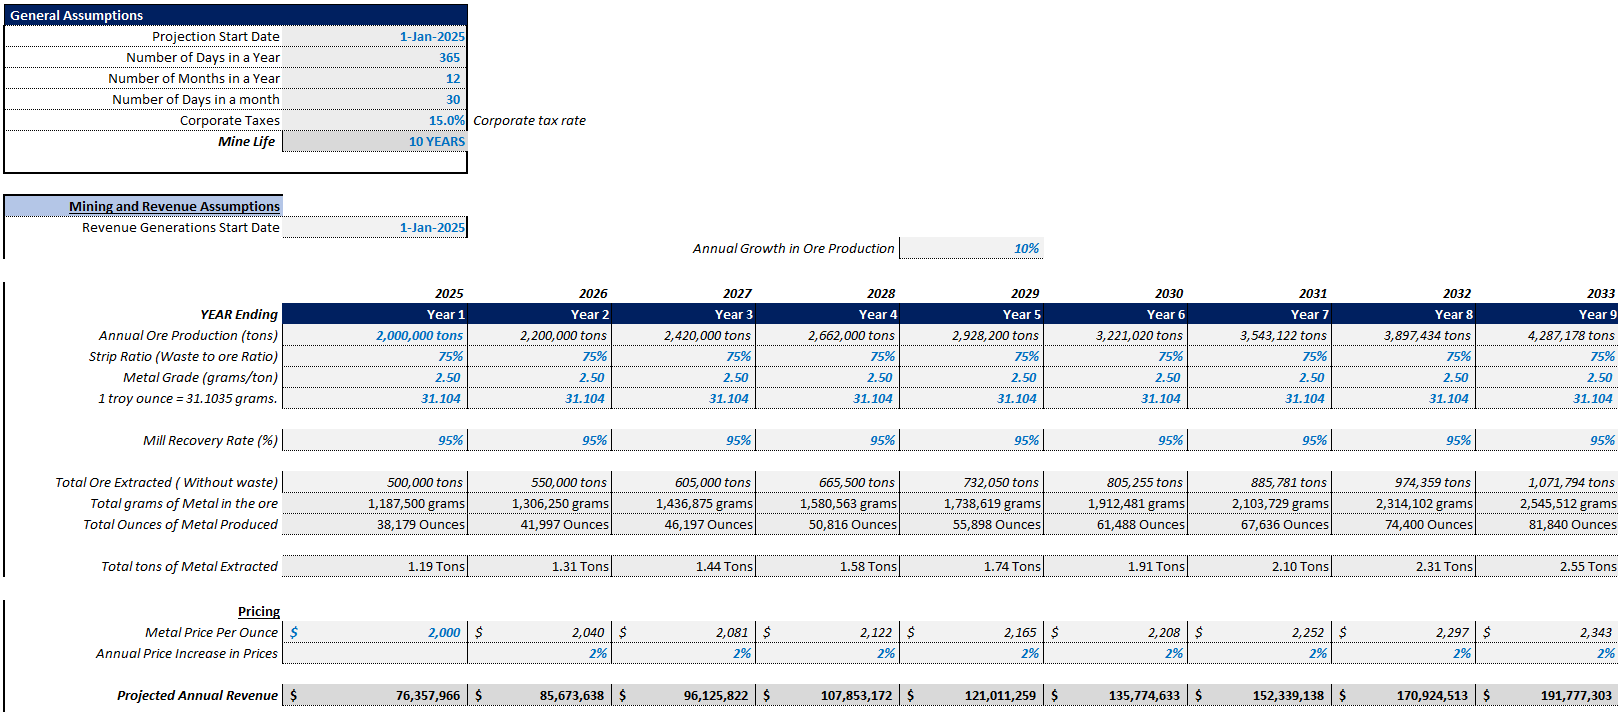Select the Pricing section heading
1618x712 pixels.
[x=259, y=611]
